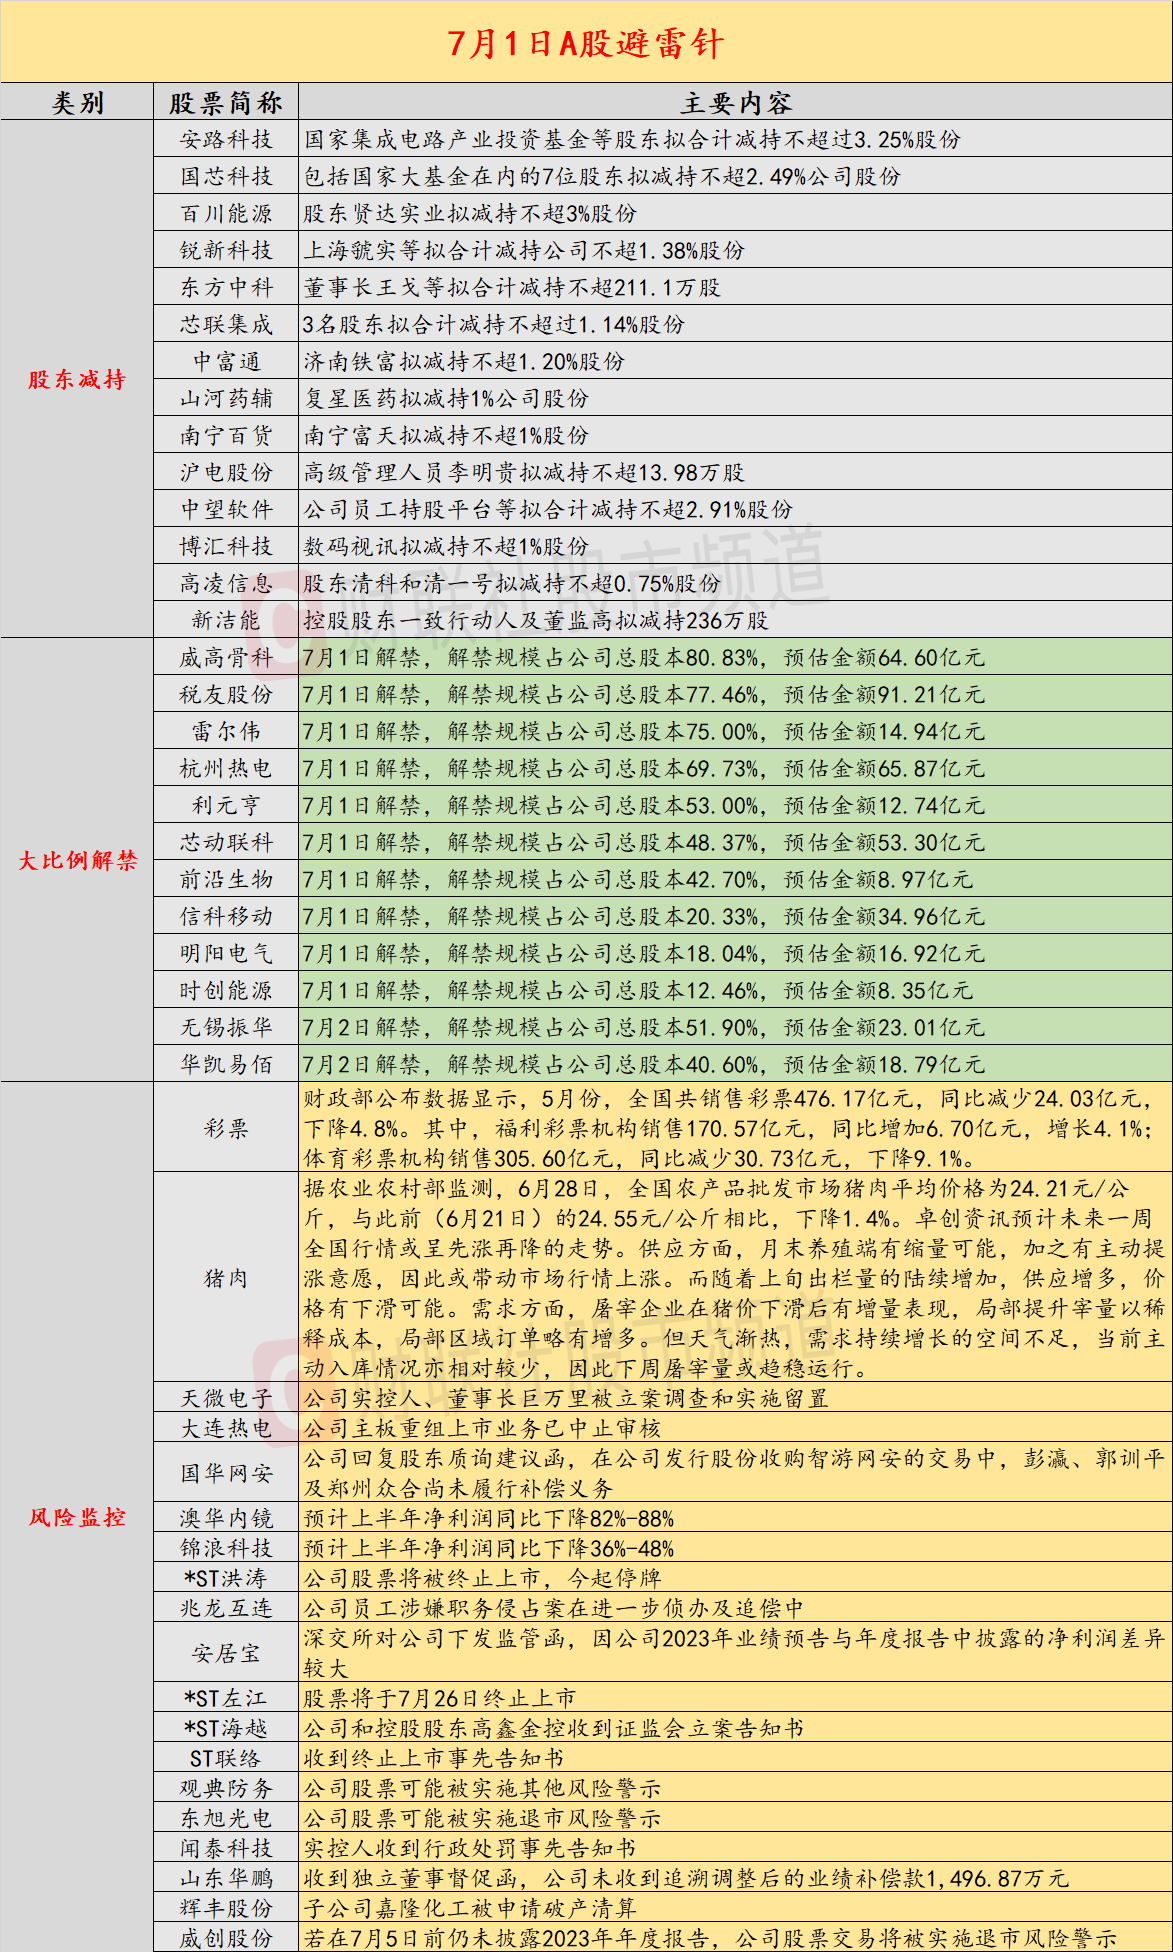Image resolution: width=1173 pixels, height=1952 pixels.
Task: Select stock name 山东华鹏
Action: coord(226,1879)
